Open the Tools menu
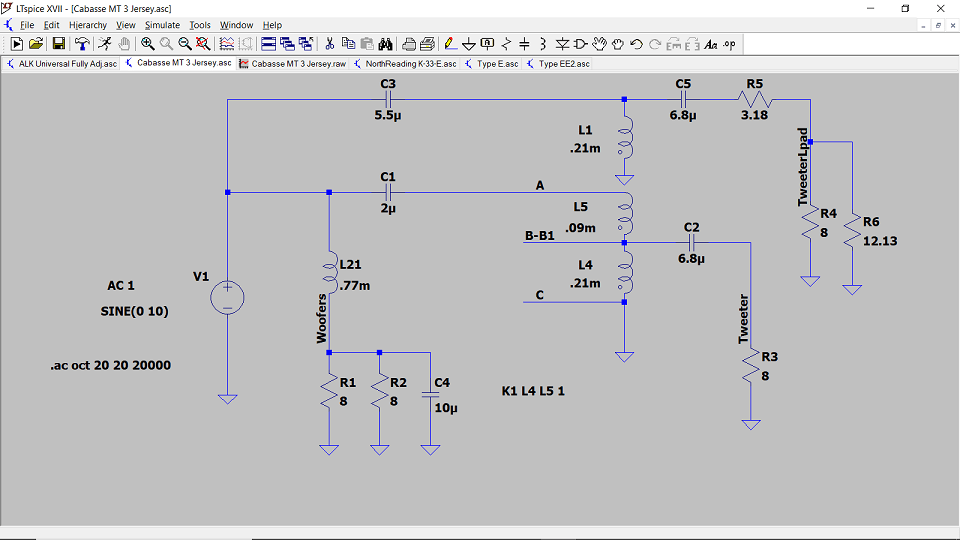The height and width of the screenshot is (540, 960). [x=200, y=25]
